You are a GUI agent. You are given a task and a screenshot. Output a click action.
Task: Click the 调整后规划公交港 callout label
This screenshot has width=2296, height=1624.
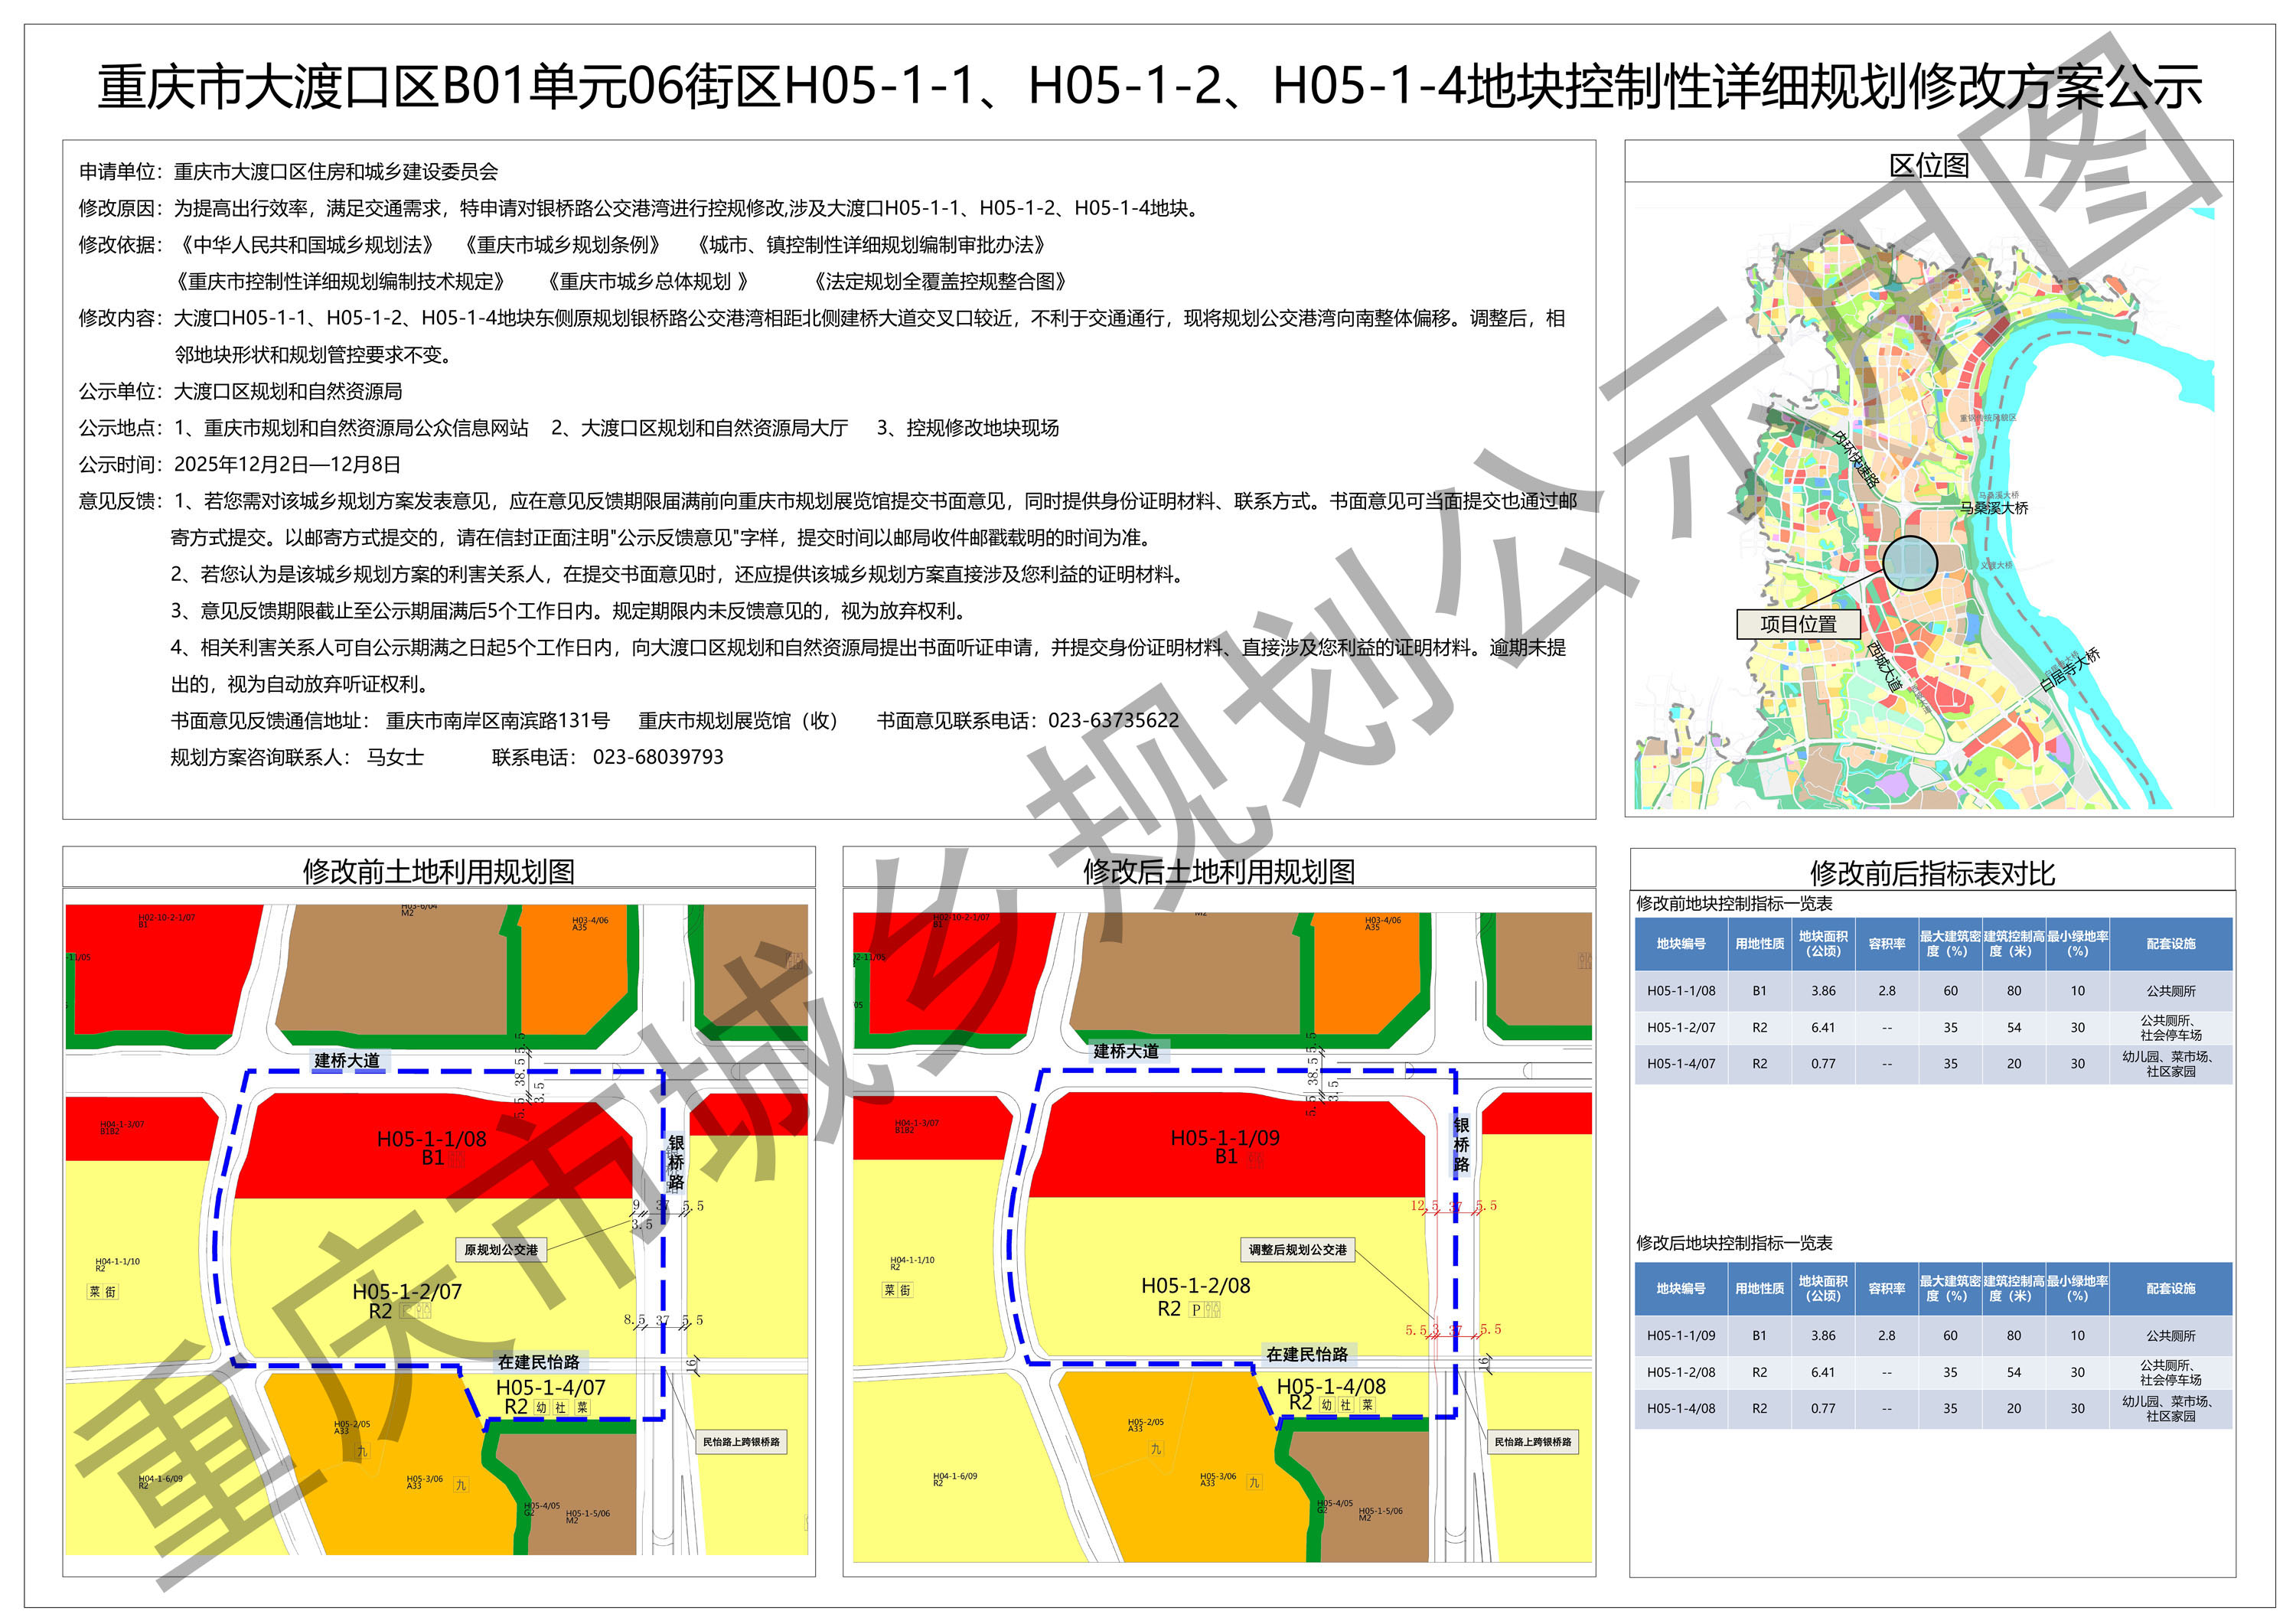1297,1250
